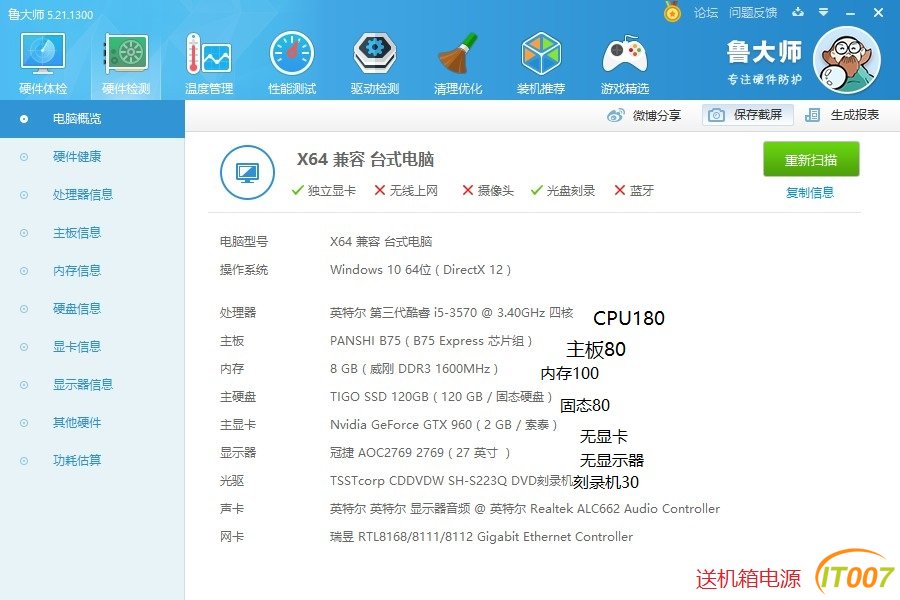Image resolution: width=900 pixels, height=600 pixels.
Task: Click the gold medal icon in title bar
Action: click(x=672, y=11)
